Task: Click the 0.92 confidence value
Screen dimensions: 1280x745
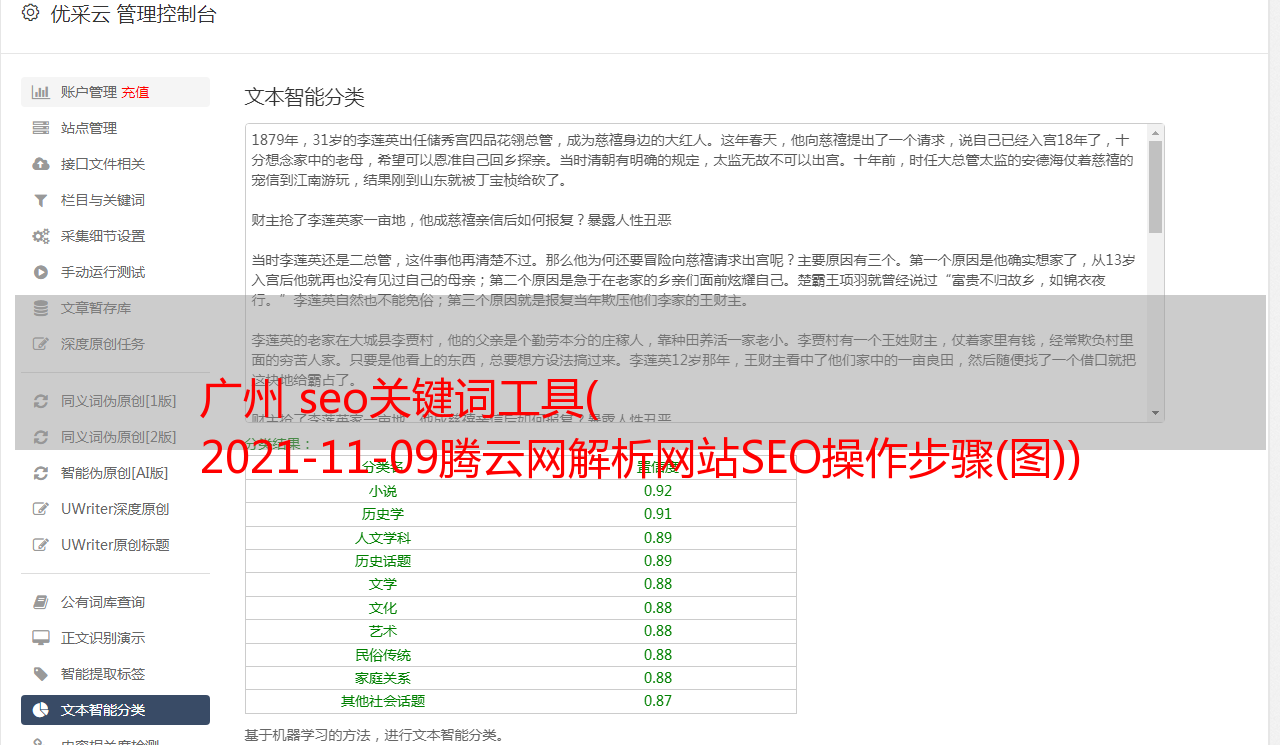Action: click(658, 491)
